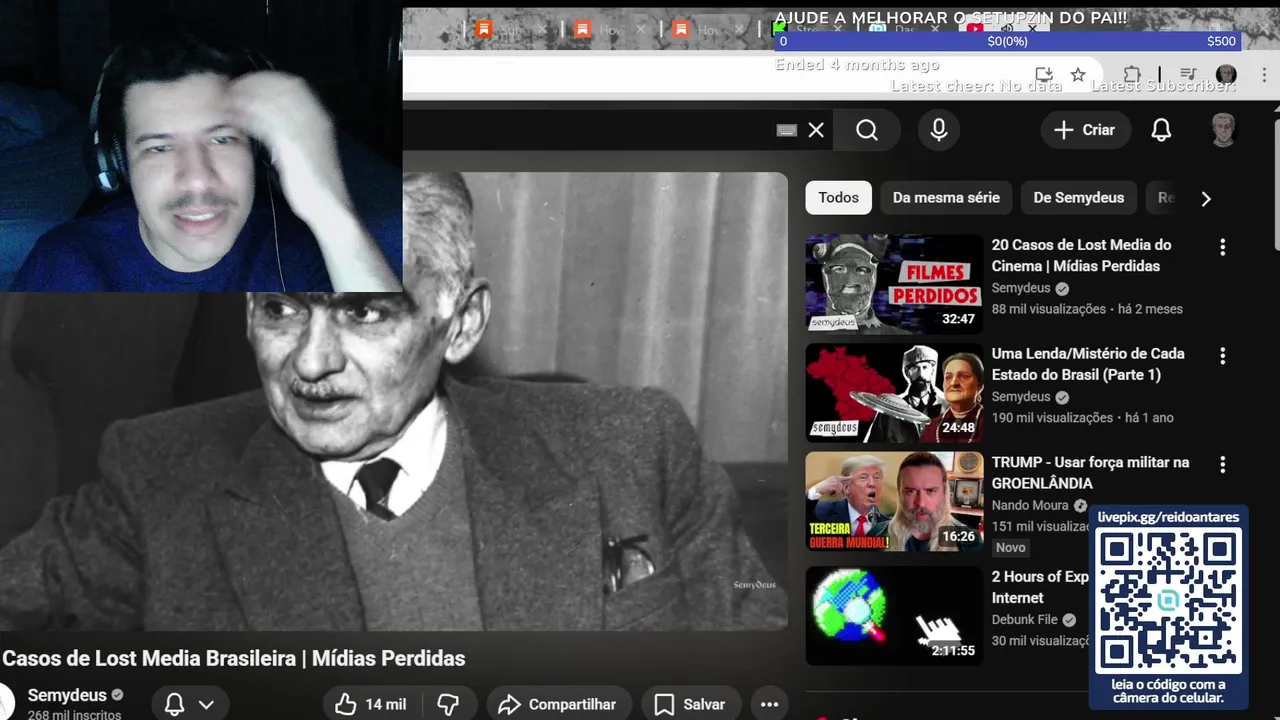Click the Debunk File channel name
This screenshot has width=1280, height=720.
(x=1025, y=620)
